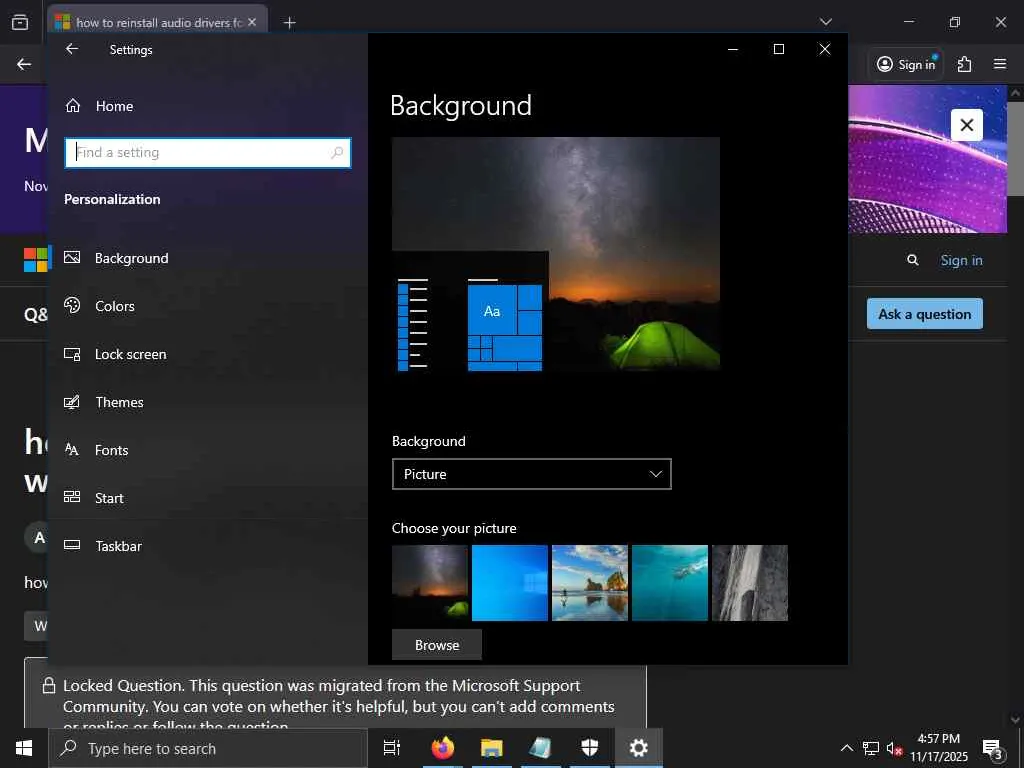Choose the blue Windows logo picture thumbnail

point(509,583)
